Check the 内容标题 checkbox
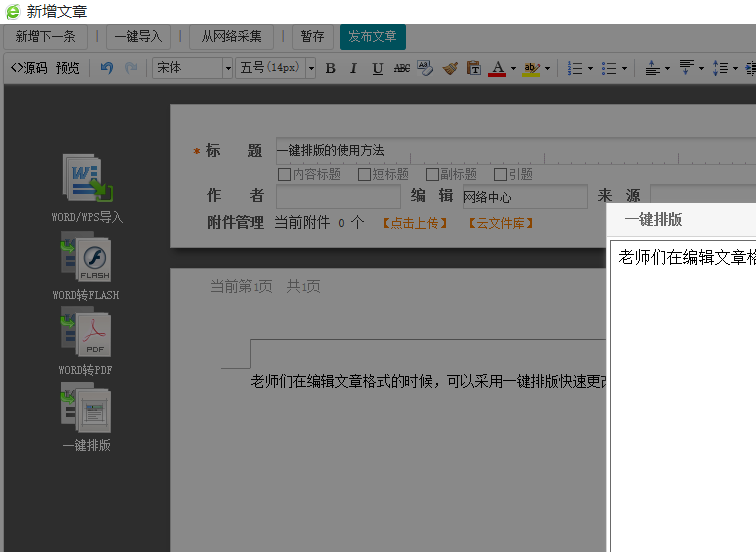Image resolution: width=756 pixels, height=552 pixels. tap(284, 174)
